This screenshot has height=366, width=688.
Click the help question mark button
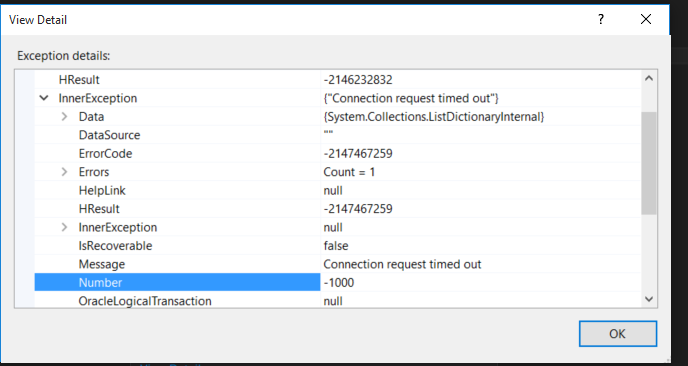(601, 19)
